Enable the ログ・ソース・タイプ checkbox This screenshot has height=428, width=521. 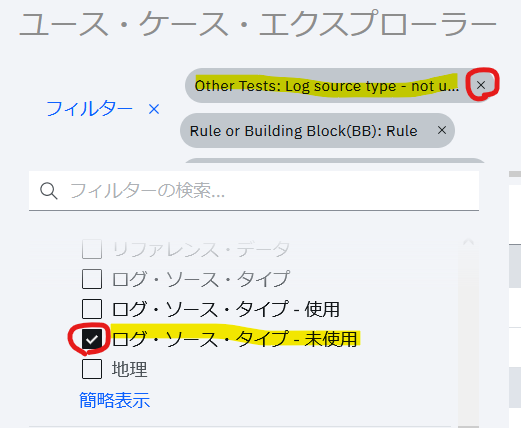pyautogui.click(x=92, y=279)
